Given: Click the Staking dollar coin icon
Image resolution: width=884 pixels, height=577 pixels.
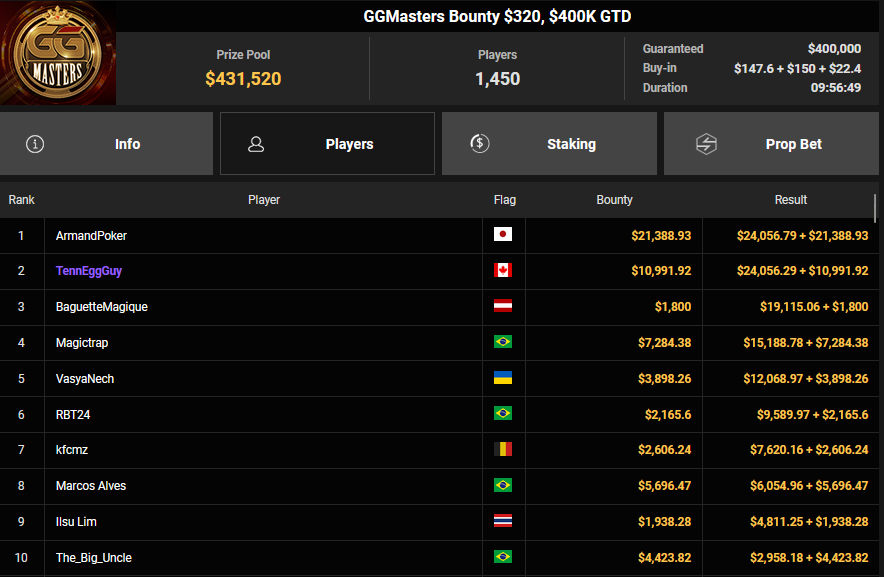Looking at the screenshot, I should (x=480, y=144).
